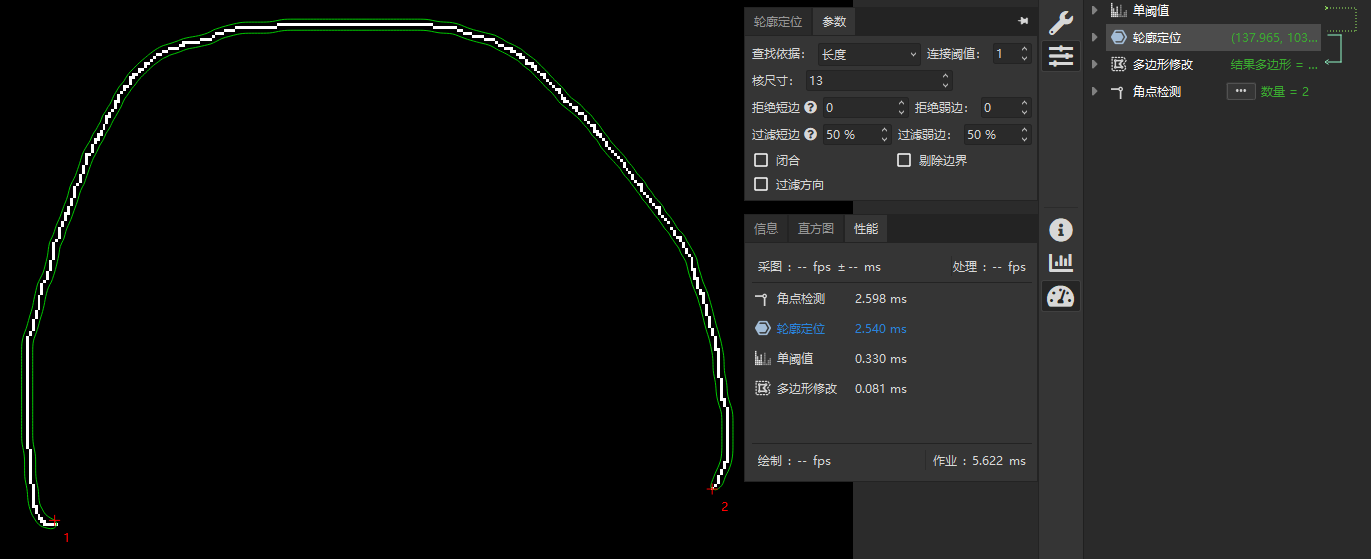Select 多边形修改 in the tool list
1371x559 pixels.
coord(1162,64)
